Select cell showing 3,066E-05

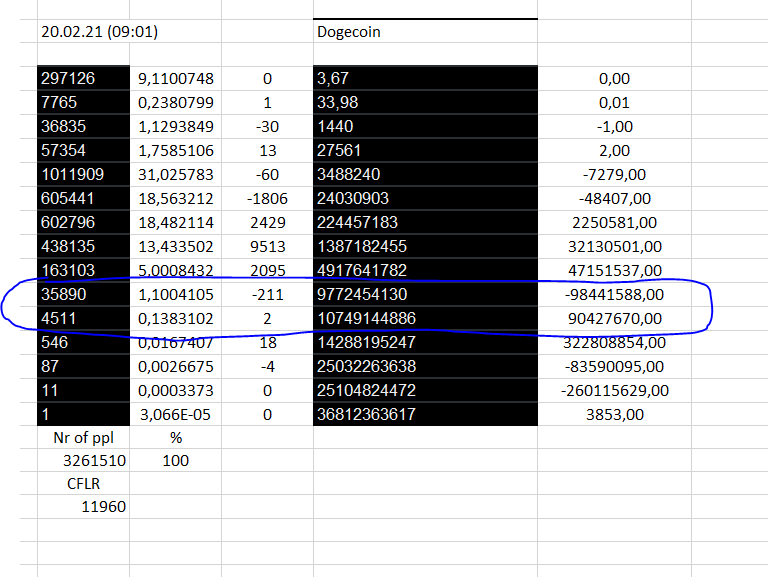click(x=175, y=414)
